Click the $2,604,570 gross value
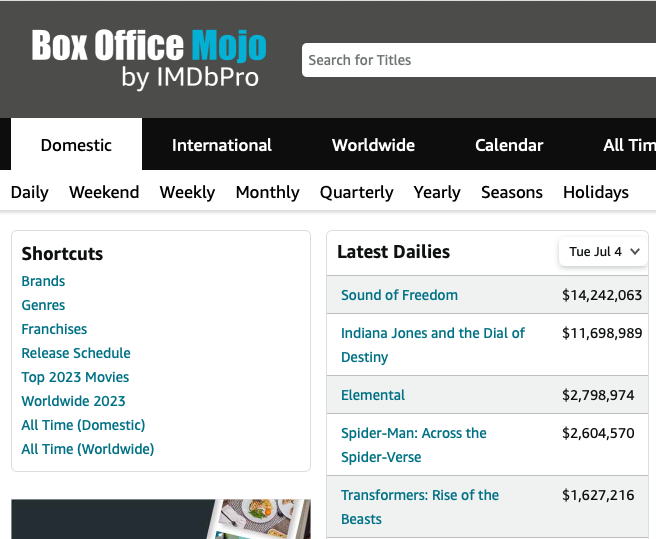 pyautogui.click(x=598, y=433)
